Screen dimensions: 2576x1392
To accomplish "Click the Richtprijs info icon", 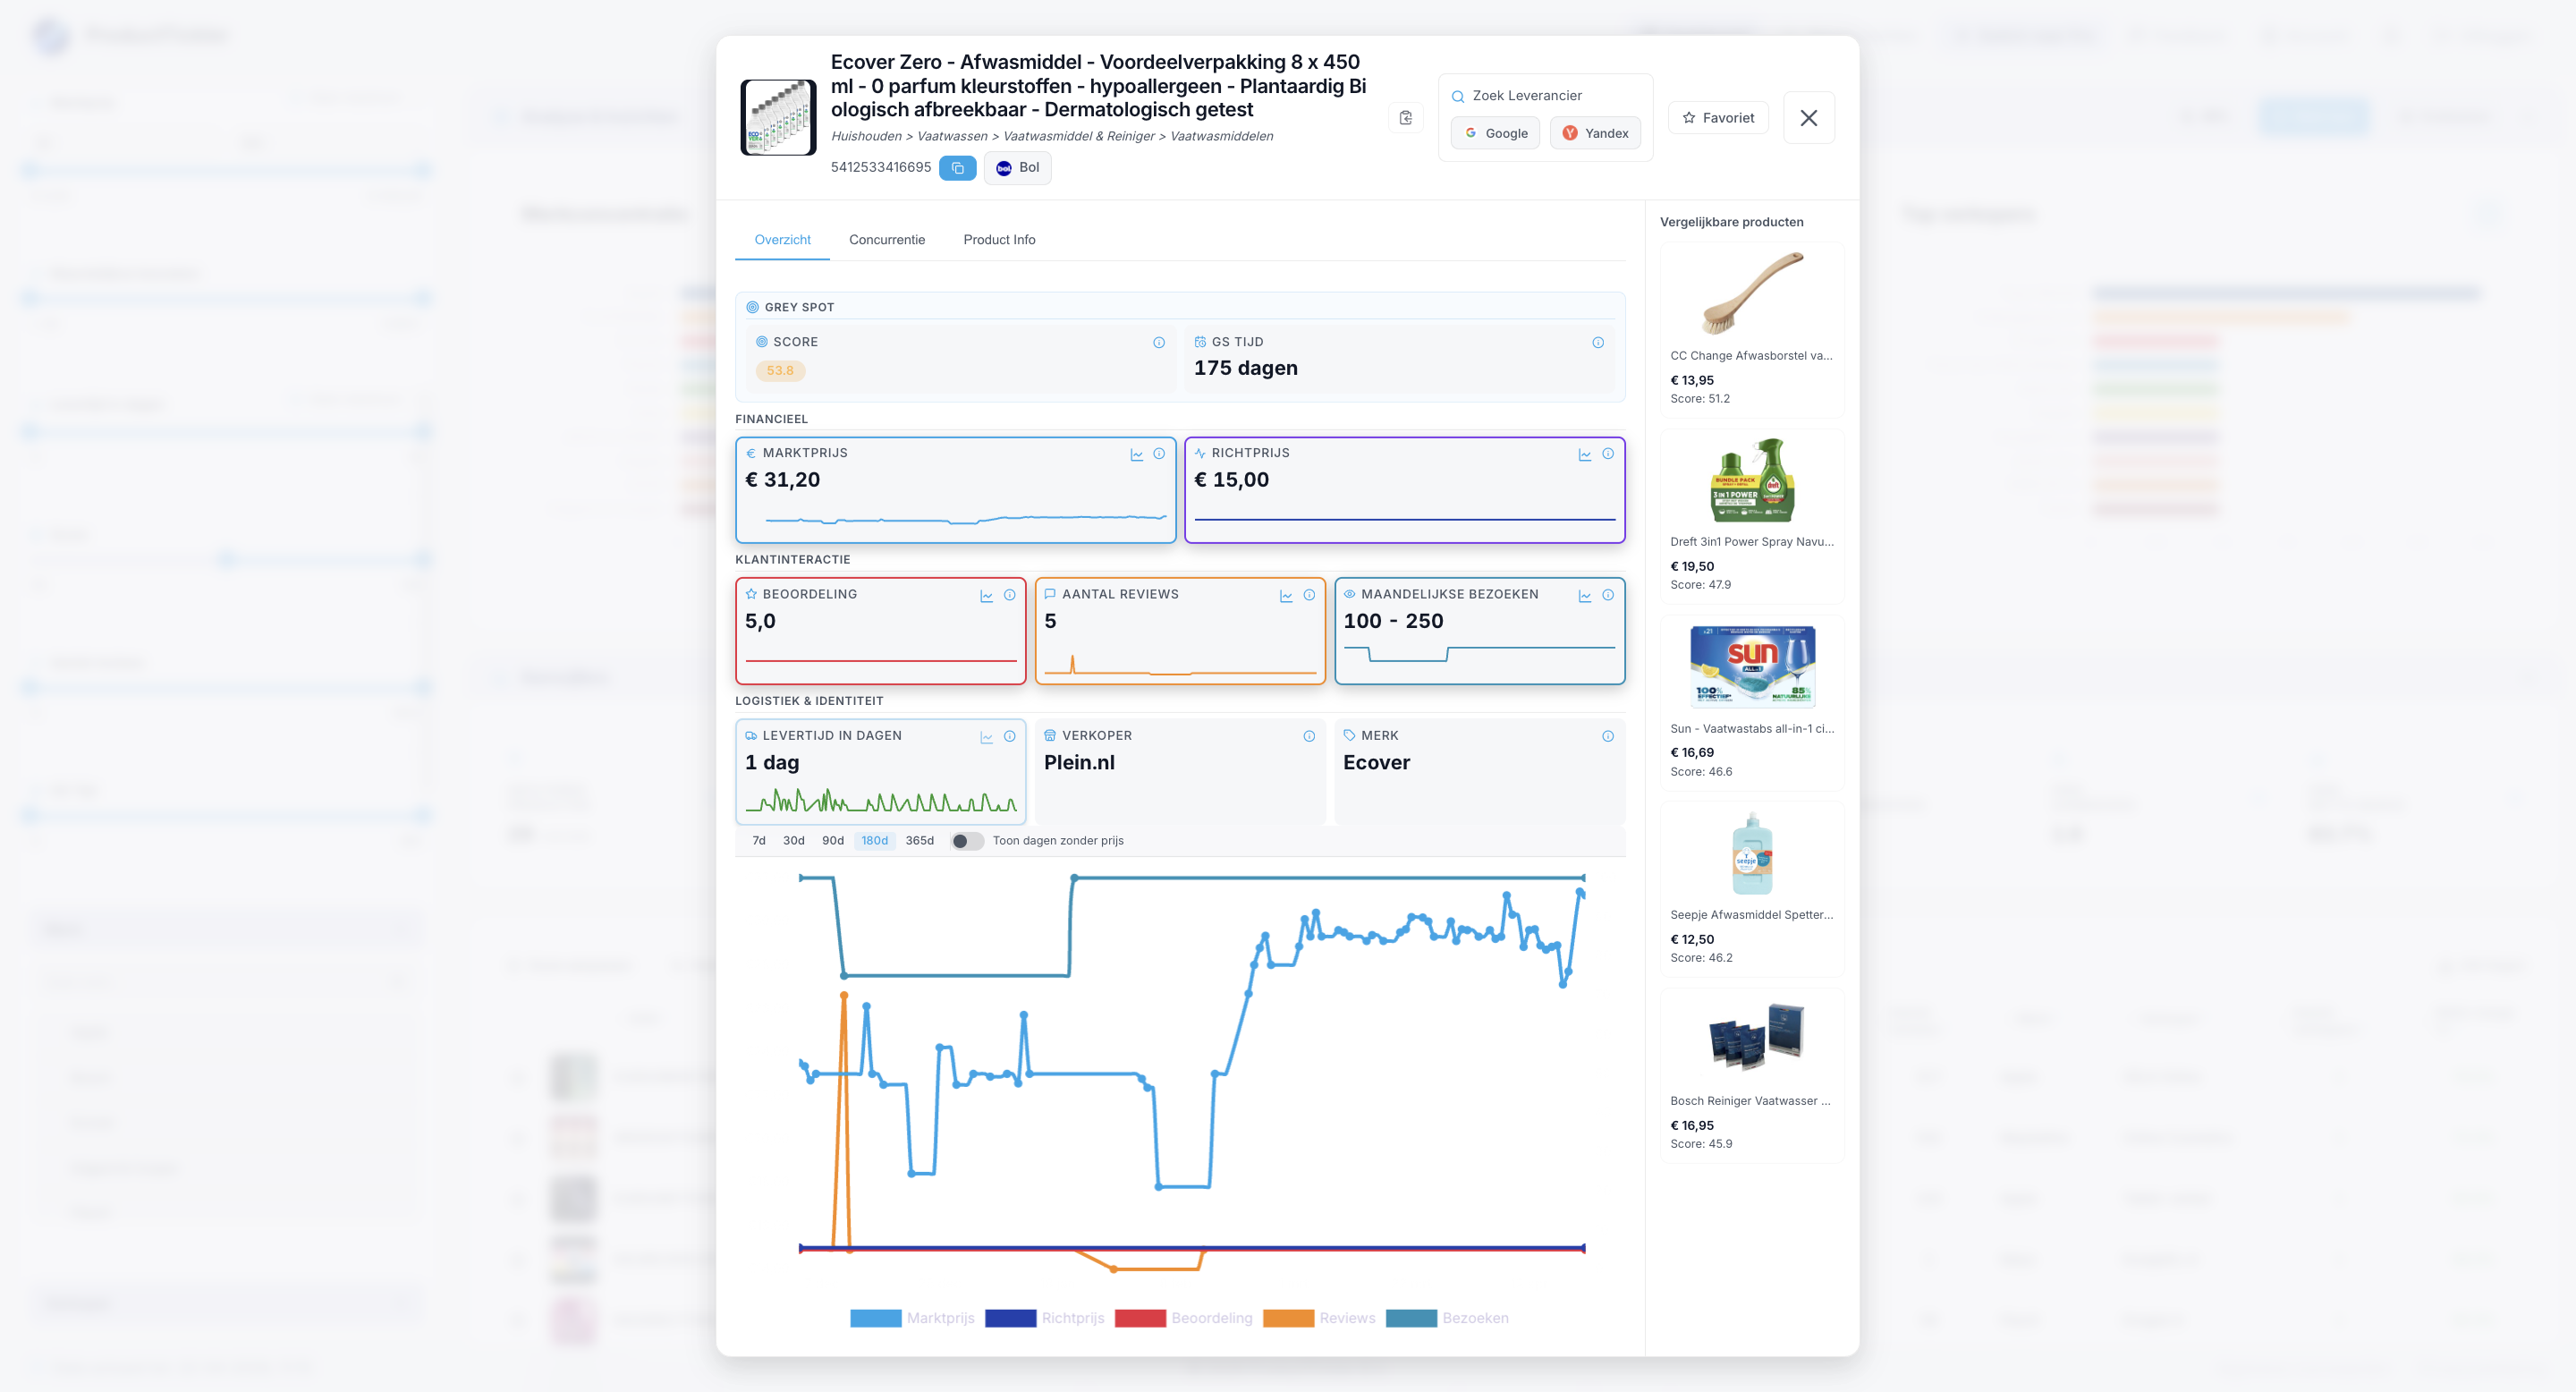I will (1608, 454).
